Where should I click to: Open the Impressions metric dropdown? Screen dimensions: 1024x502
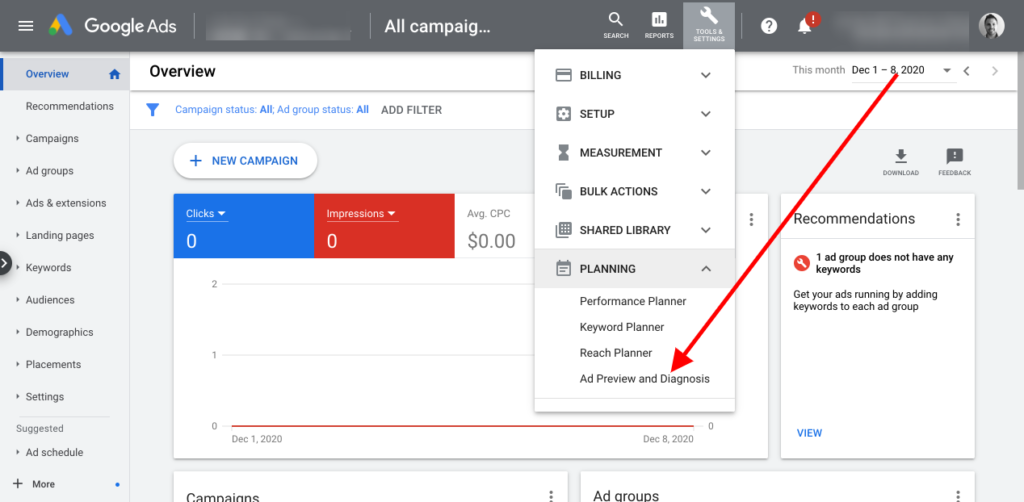click(x=362, y=213)
